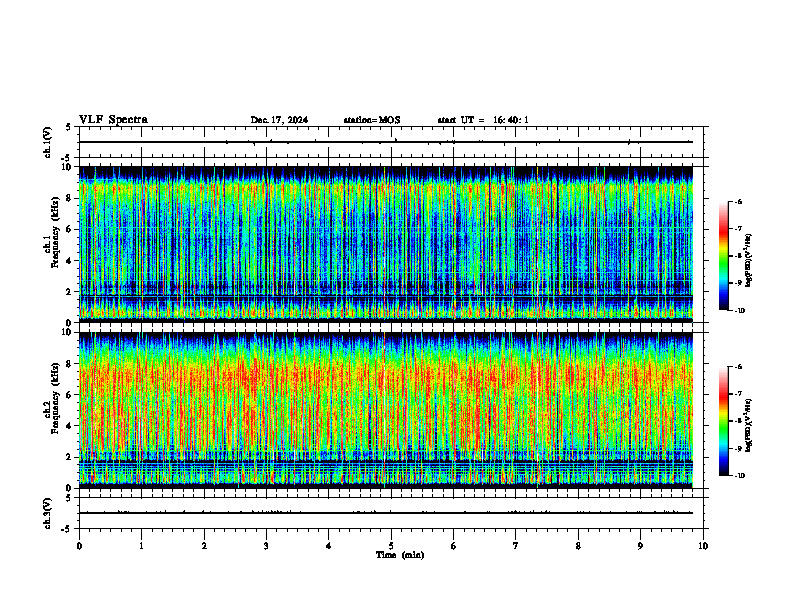
Task: Select the "start UT = 16:40: 1" text
Action: click(x=483, y=120)
